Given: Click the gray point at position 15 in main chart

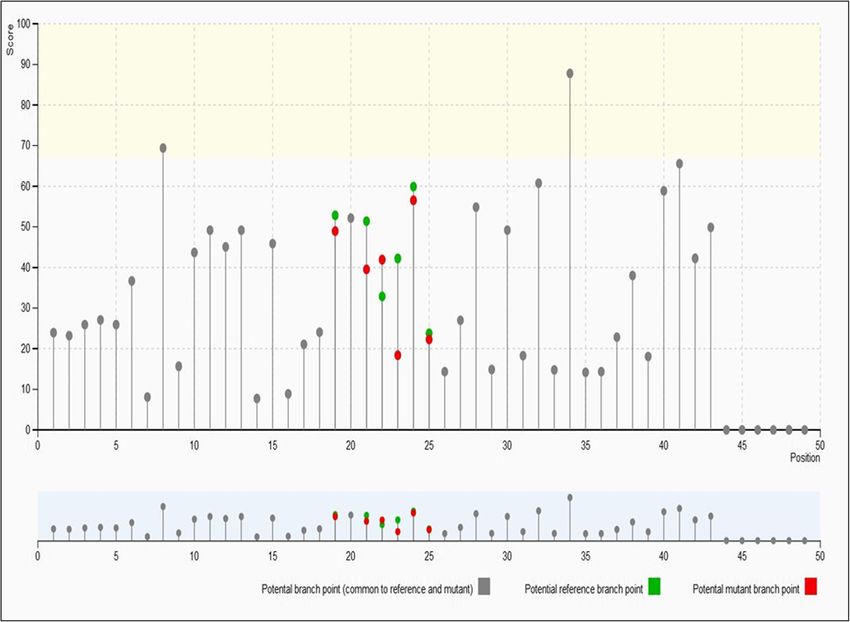Looking at the screenshot, I should click(273, 244).
